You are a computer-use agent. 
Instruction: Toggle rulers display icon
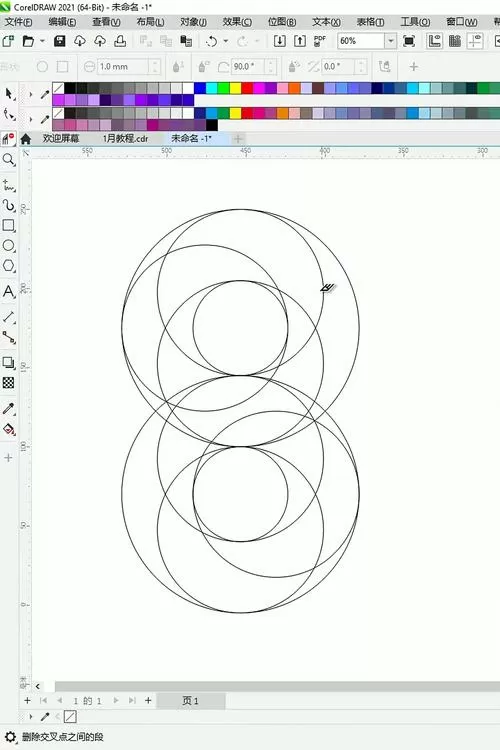pyautogui.click(x=434, y=41)
